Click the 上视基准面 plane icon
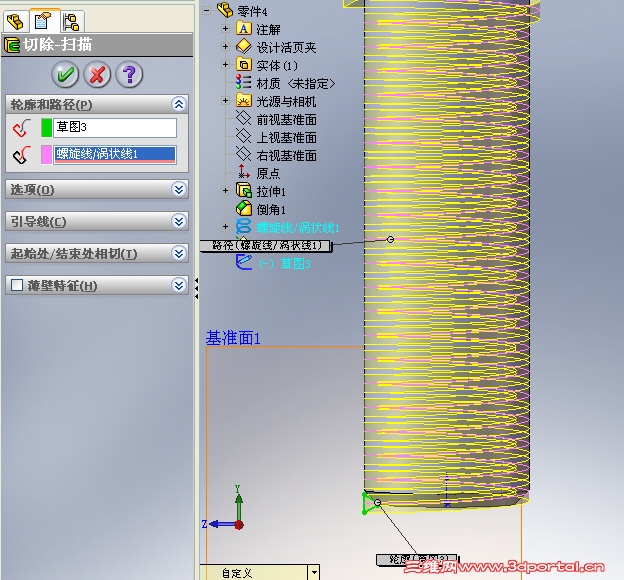Screen dimensions: 624x580 tap(244, 136)
